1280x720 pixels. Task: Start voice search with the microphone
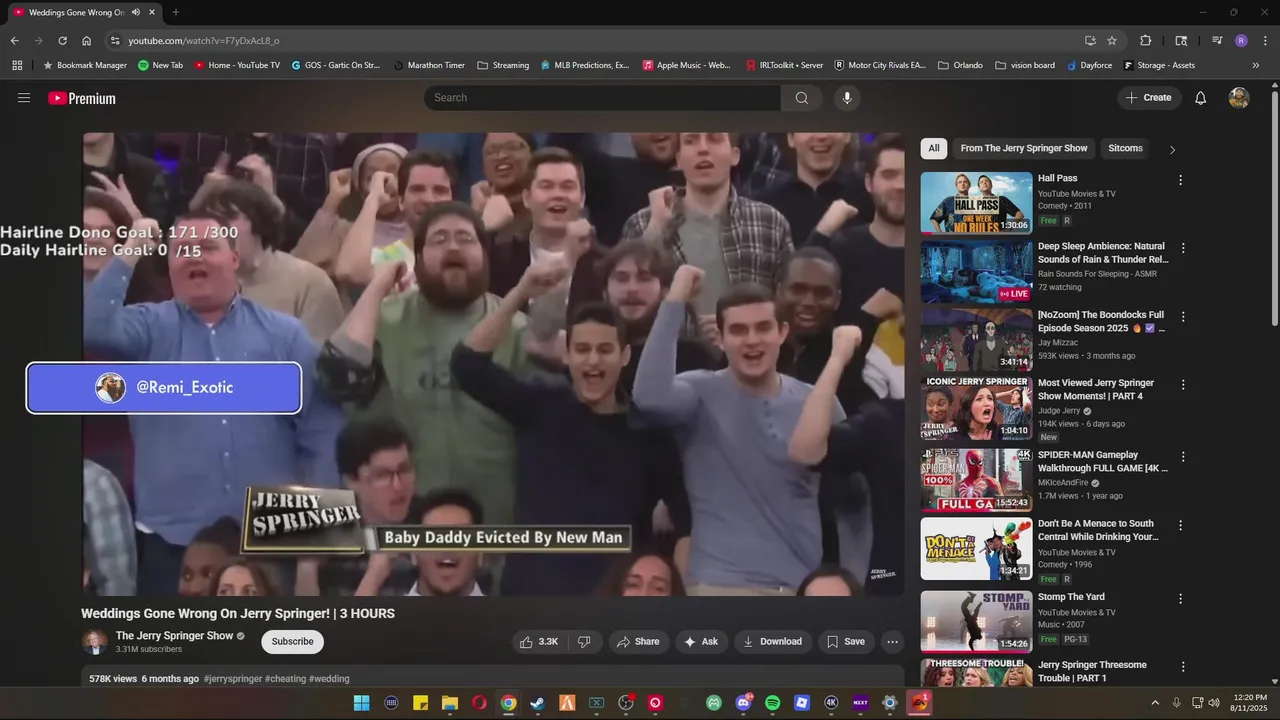847,98
